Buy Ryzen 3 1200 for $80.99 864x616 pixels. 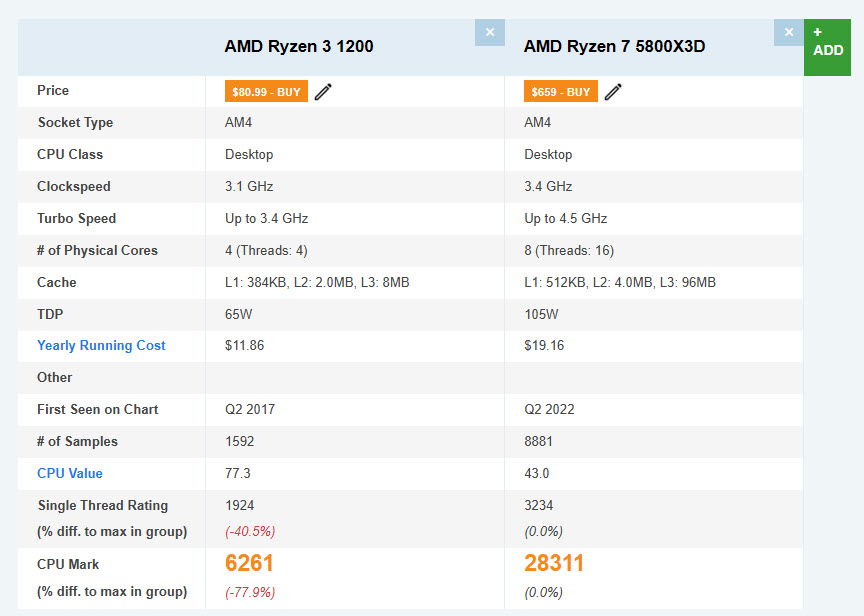tap(266, 92)
